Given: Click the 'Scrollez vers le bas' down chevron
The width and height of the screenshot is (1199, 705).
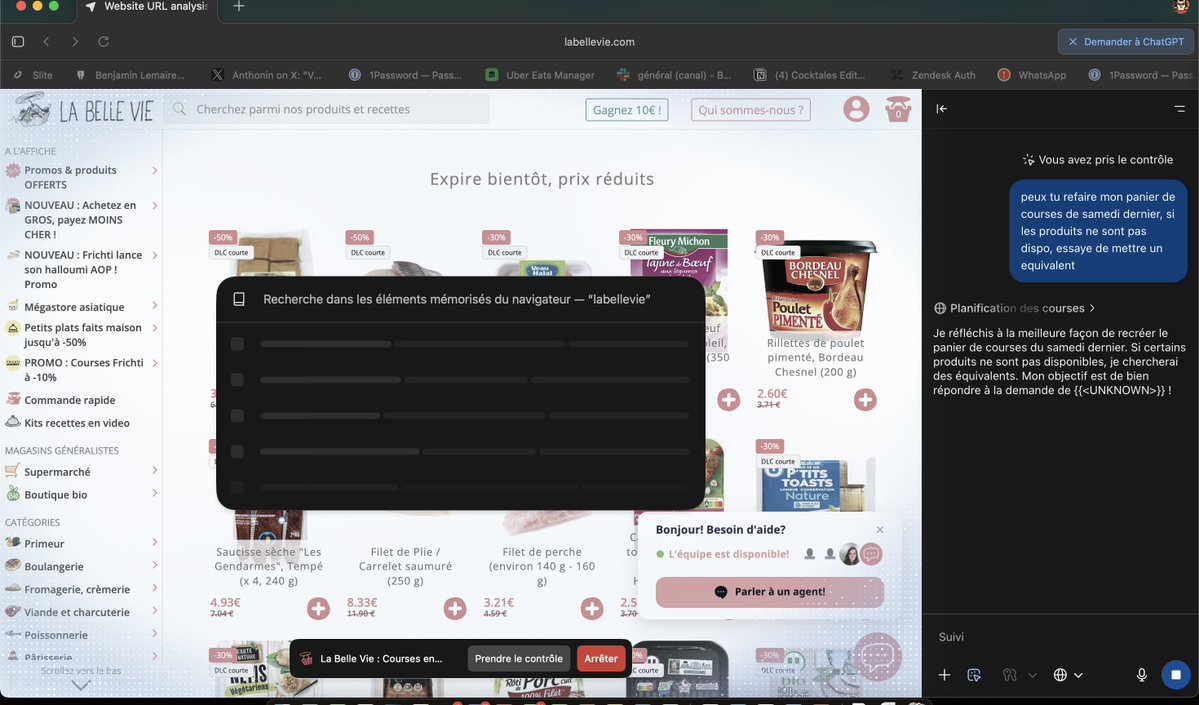Looking at the screenshot, I should [80, 686].
